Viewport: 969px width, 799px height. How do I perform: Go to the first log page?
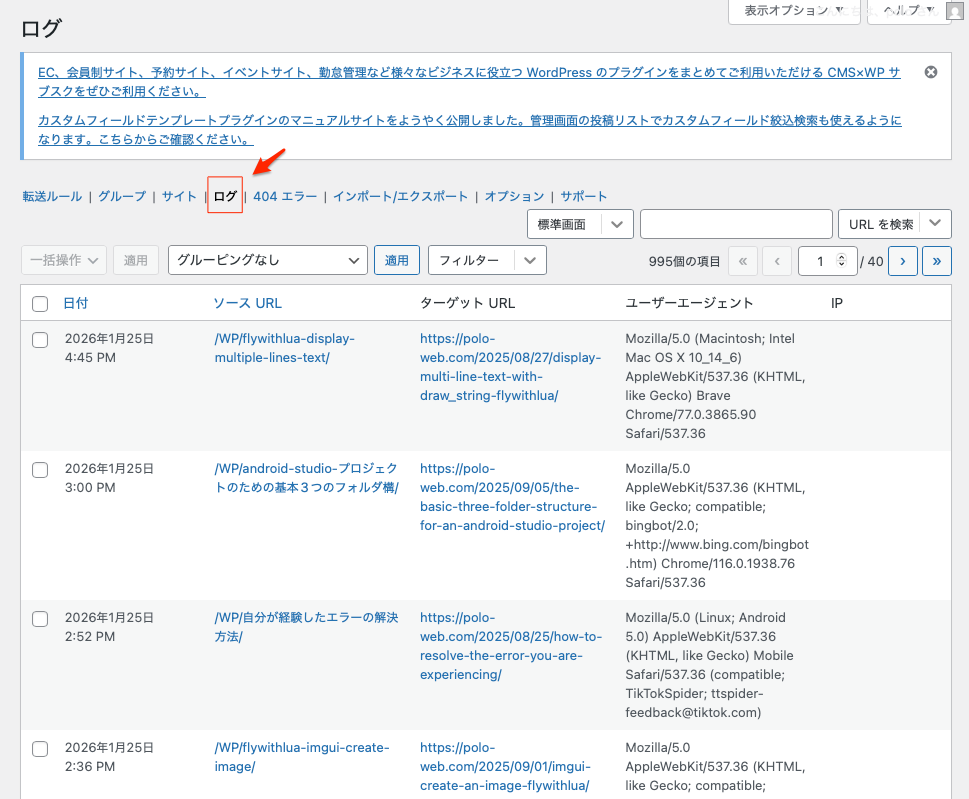click(742, 261)
